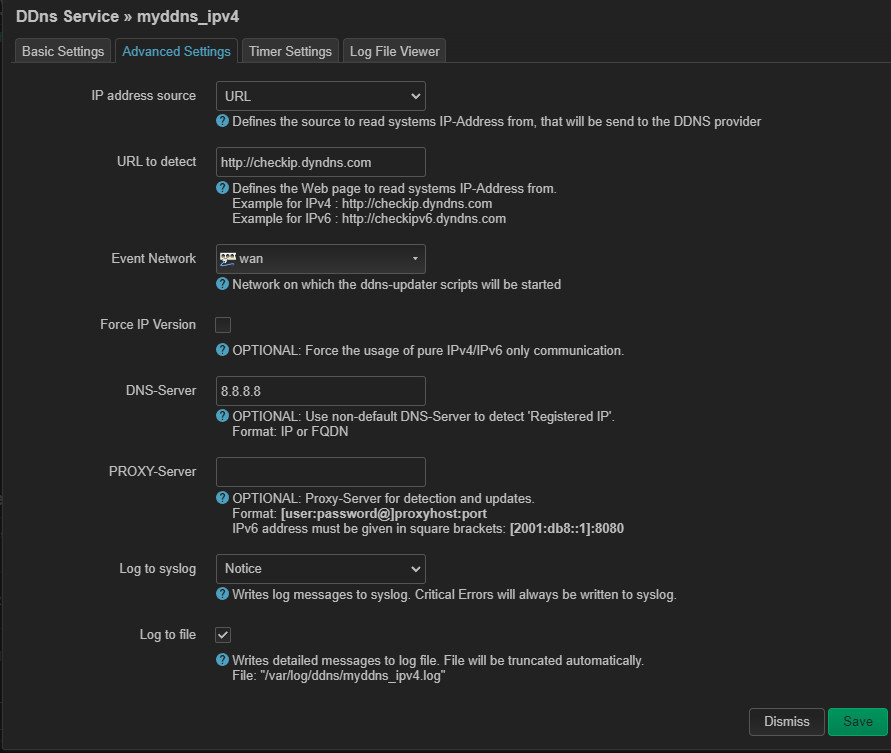Click help icon under URL to detect field

[223, 188]
